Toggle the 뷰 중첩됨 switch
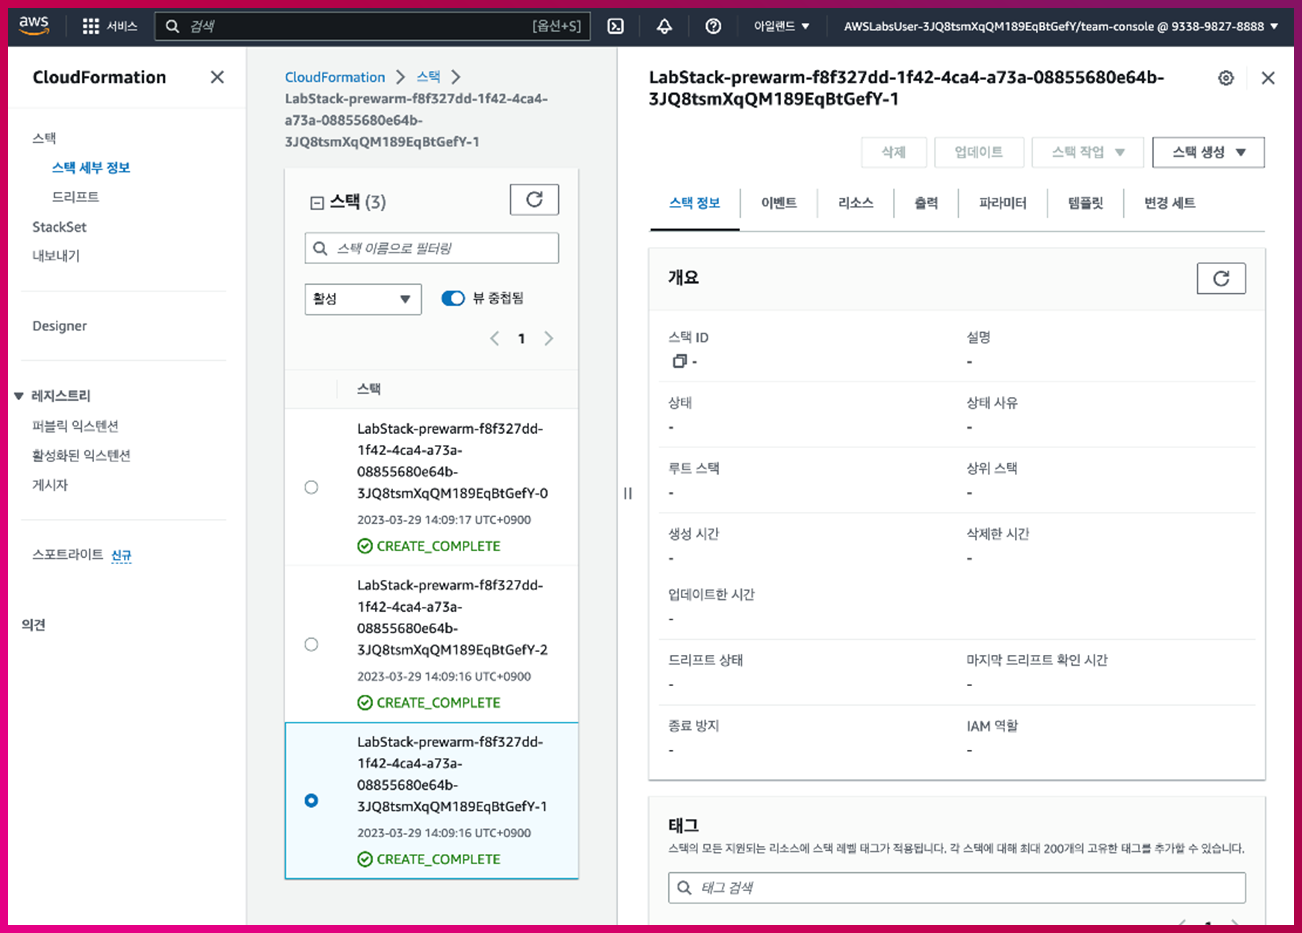The height and width of the screenshot is (933, 1302). click(453, 298)
